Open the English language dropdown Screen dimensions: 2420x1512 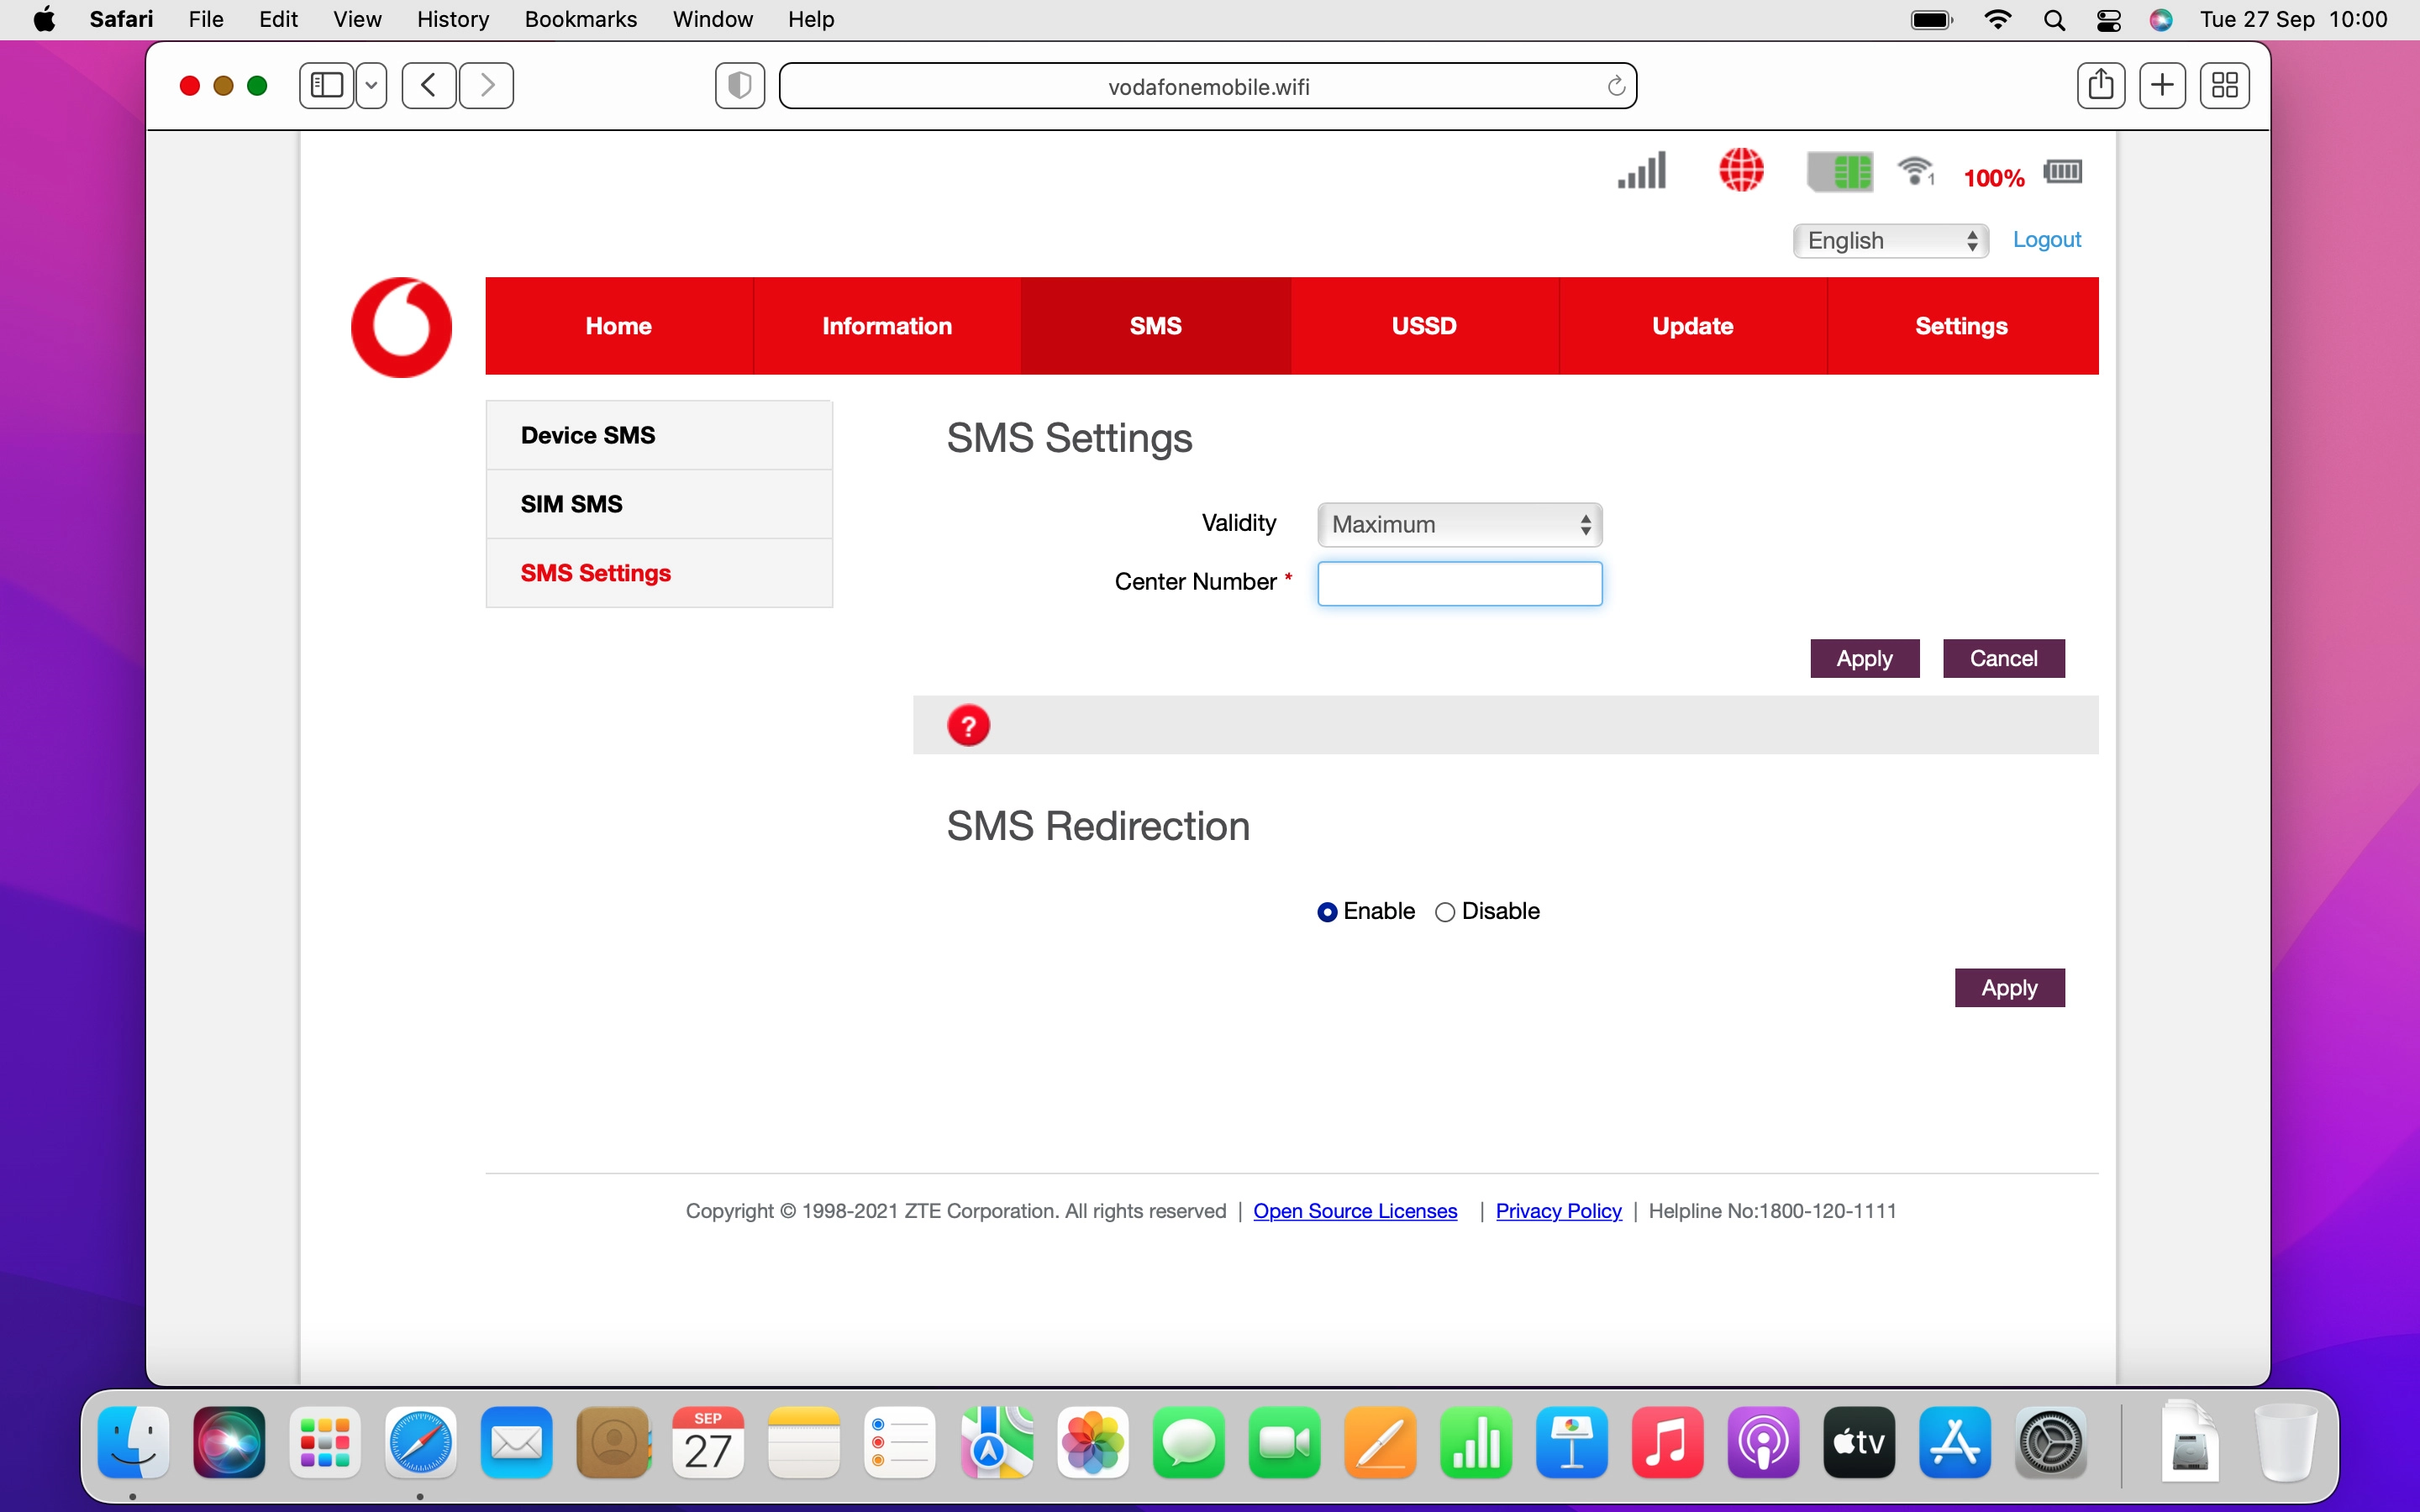[1890, 240]
